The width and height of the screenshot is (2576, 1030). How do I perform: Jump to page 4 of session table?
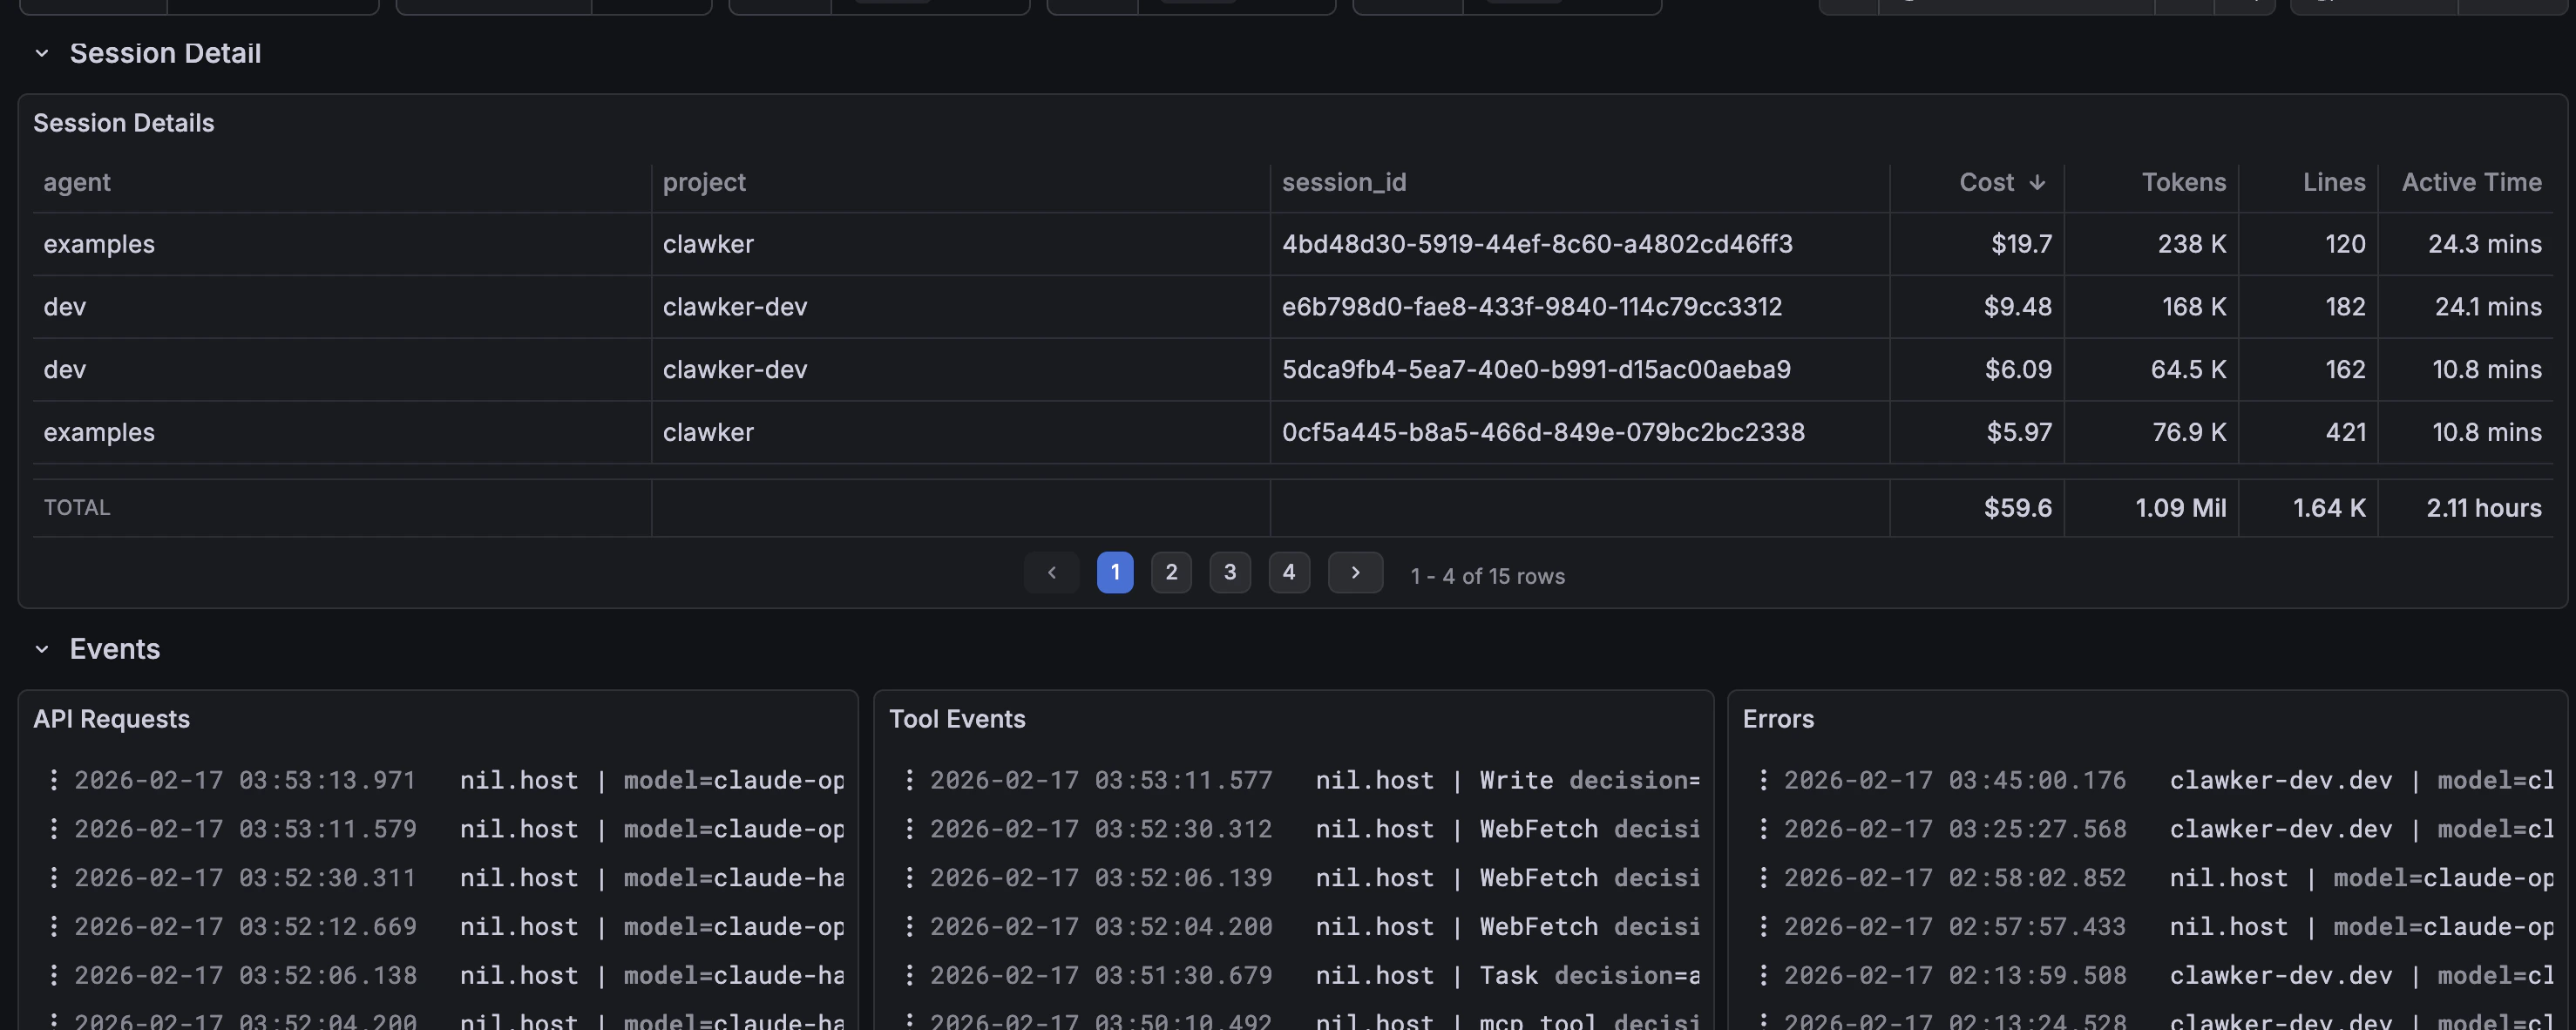(1289, 573)
